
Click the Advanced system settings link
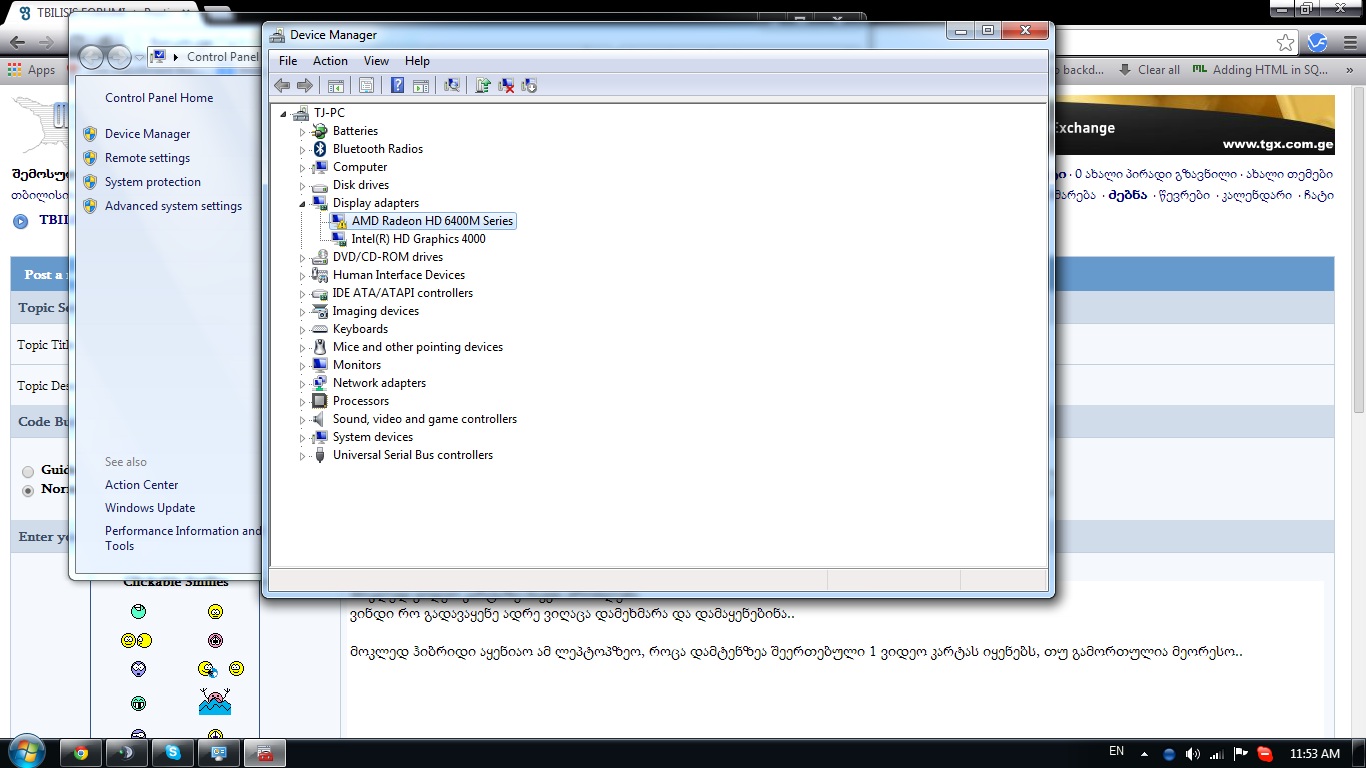point(173,206)
